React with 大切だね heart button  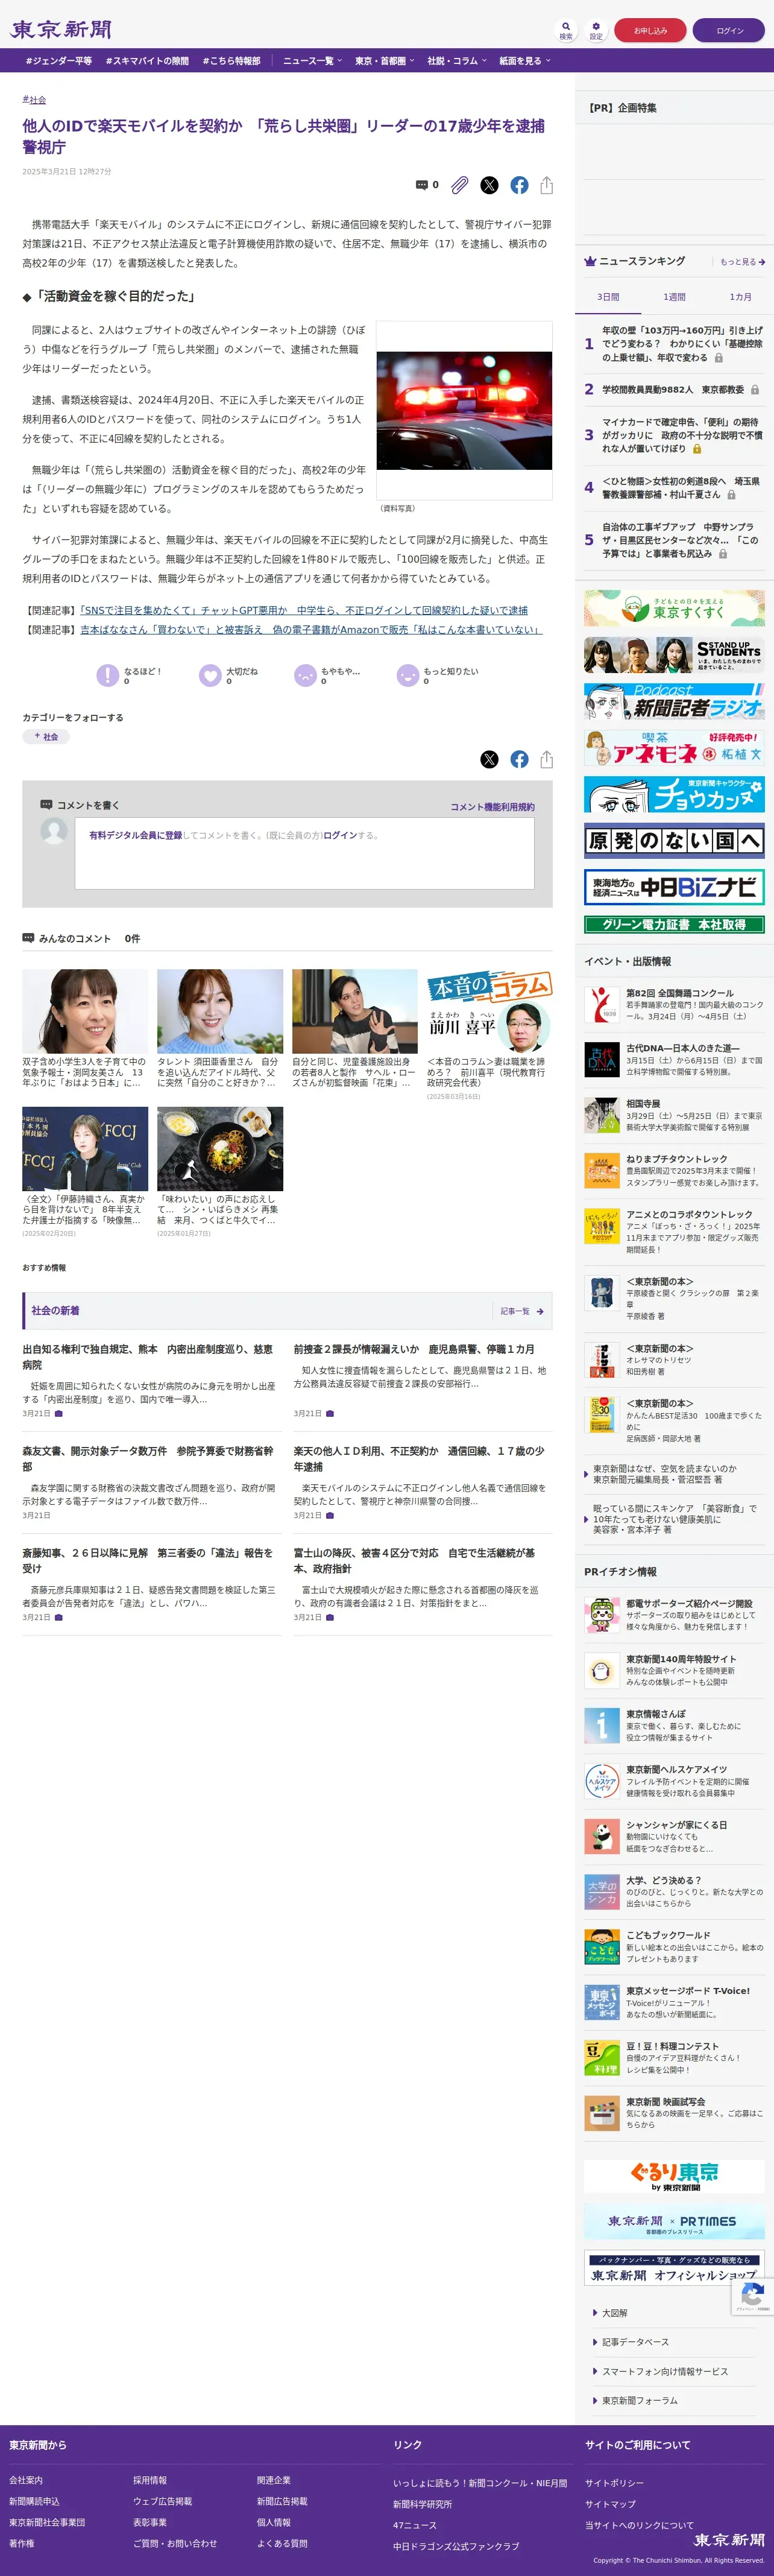(x=229, y=676)
